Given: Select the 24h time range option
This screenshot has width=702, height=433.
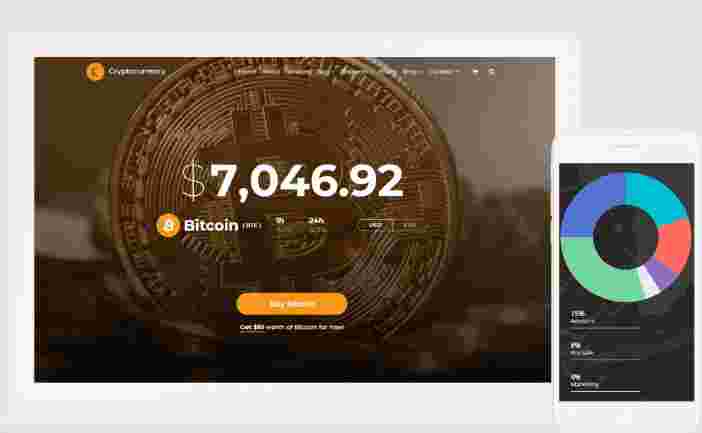Looking at the screenshot, I should [316, 220].
